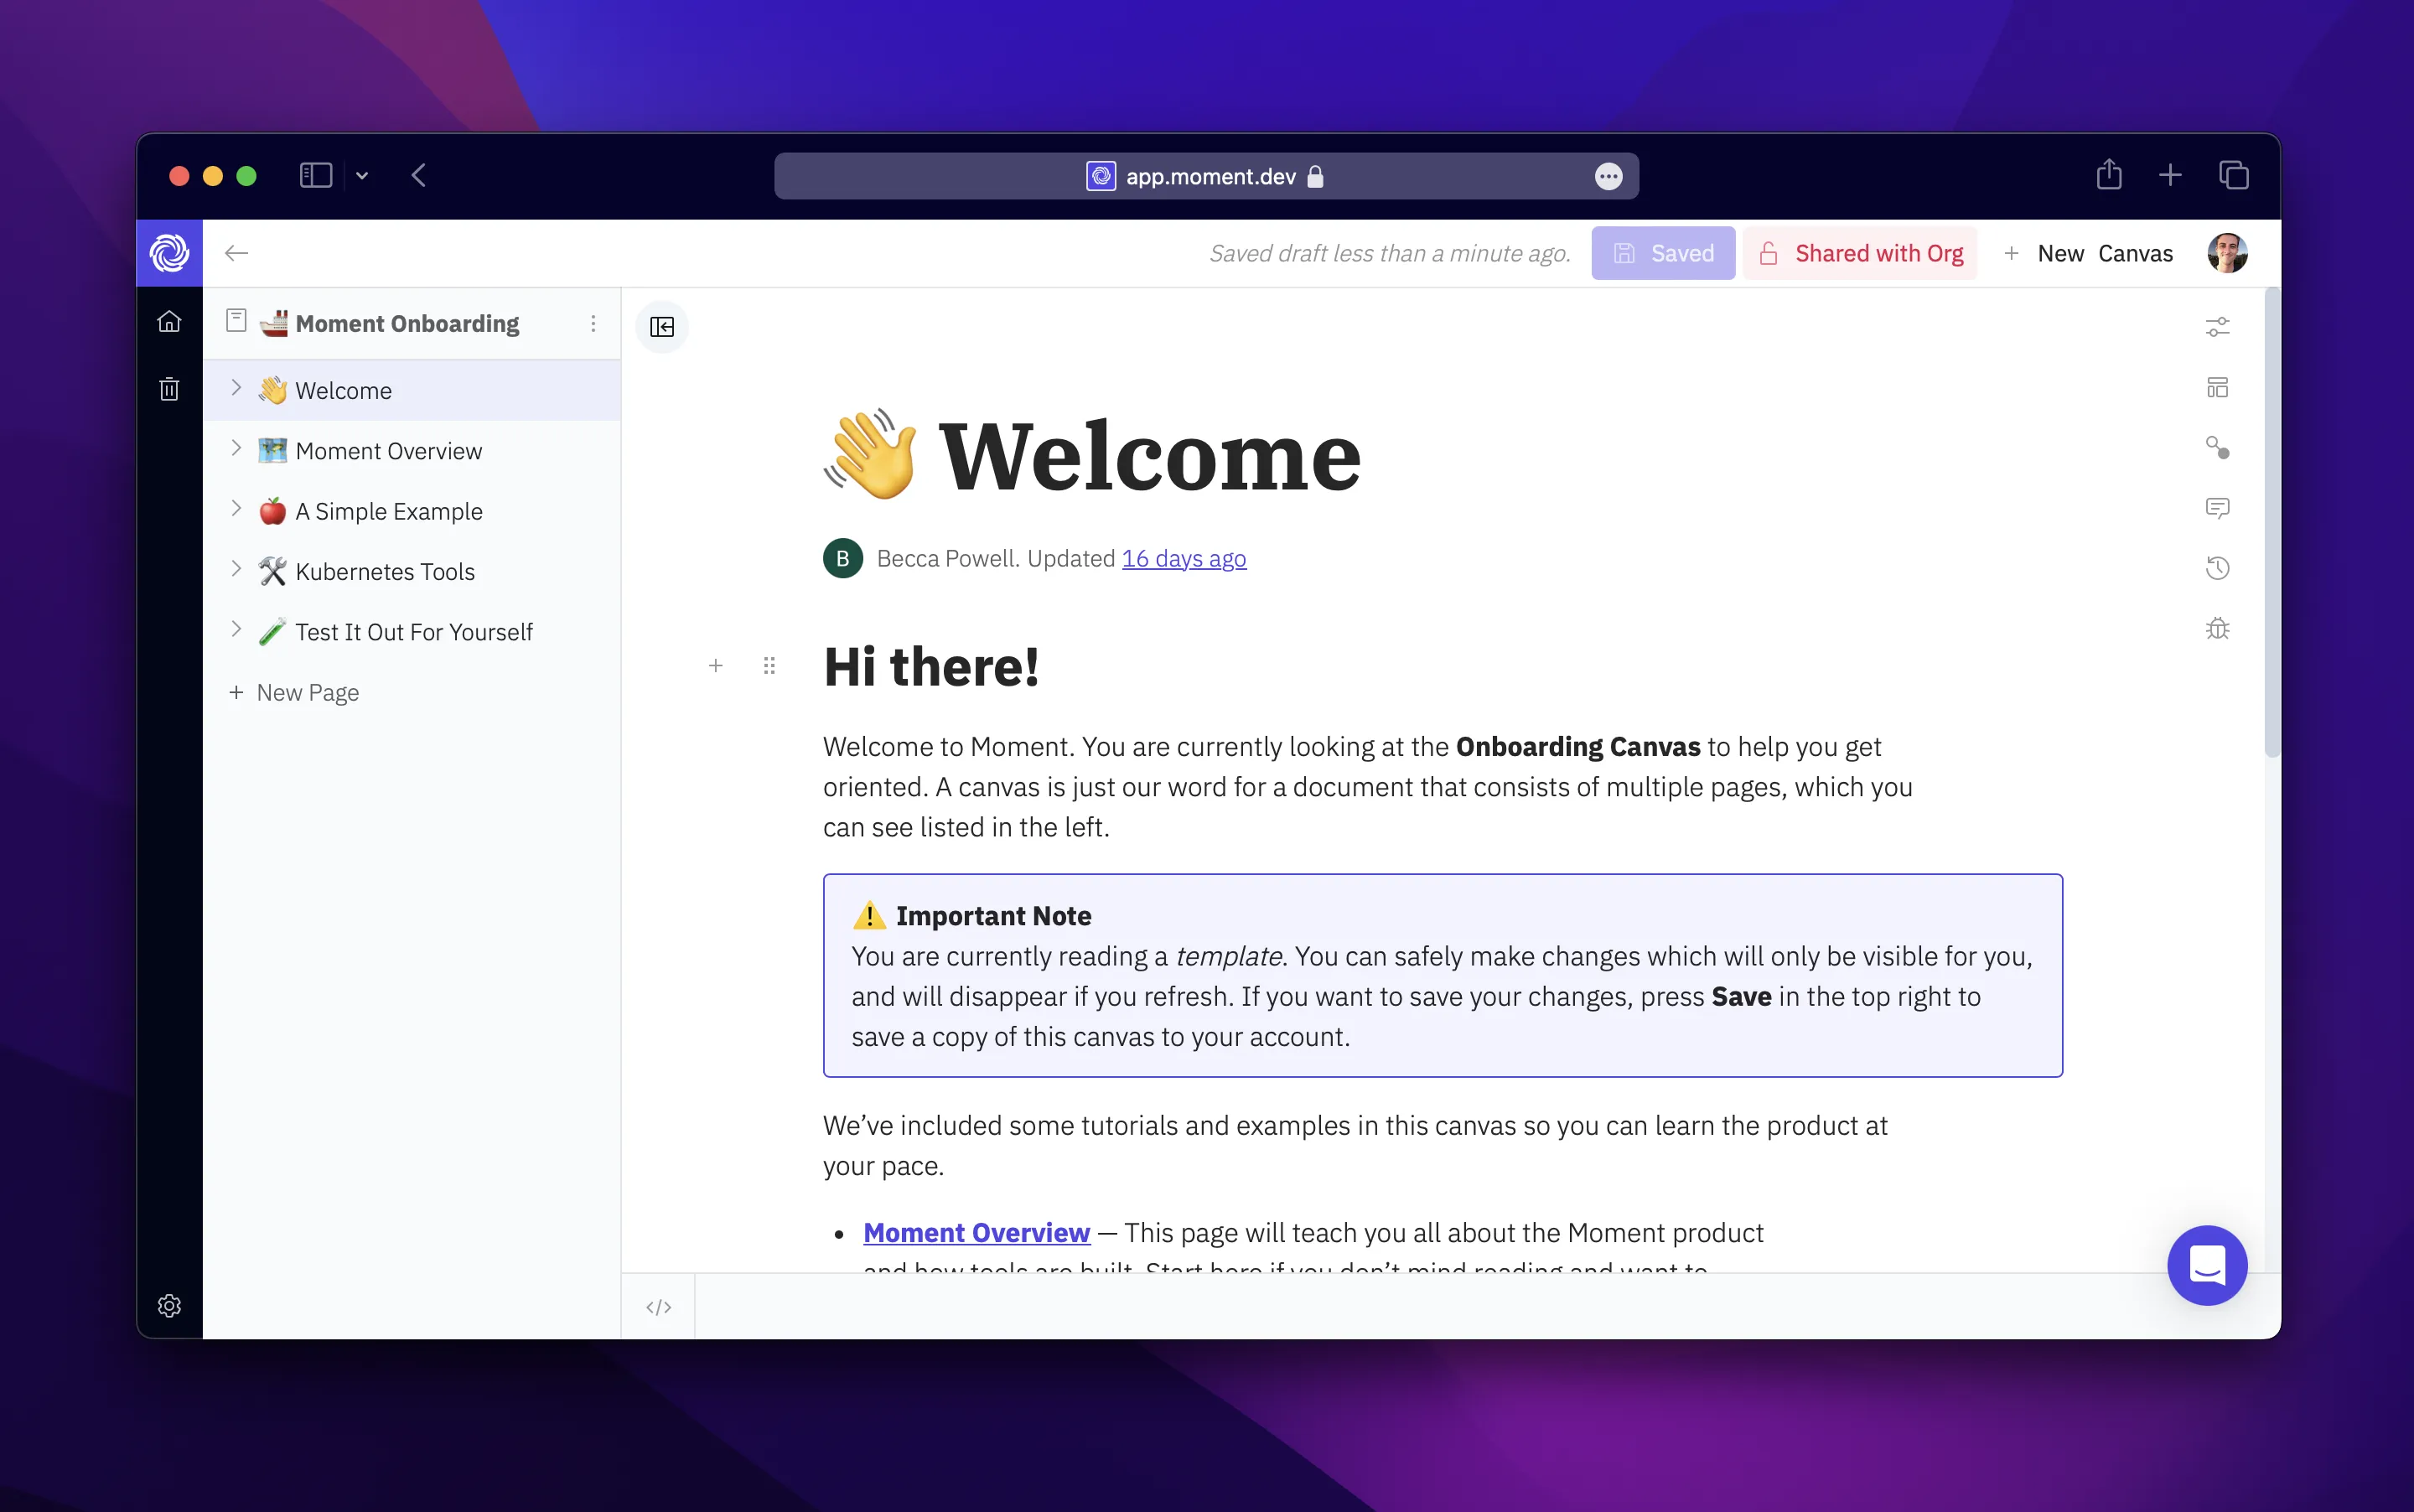Add a New Page
Image resolution: width=2414 pixels, height=1512 pixels.
click(x=293, y=692)
